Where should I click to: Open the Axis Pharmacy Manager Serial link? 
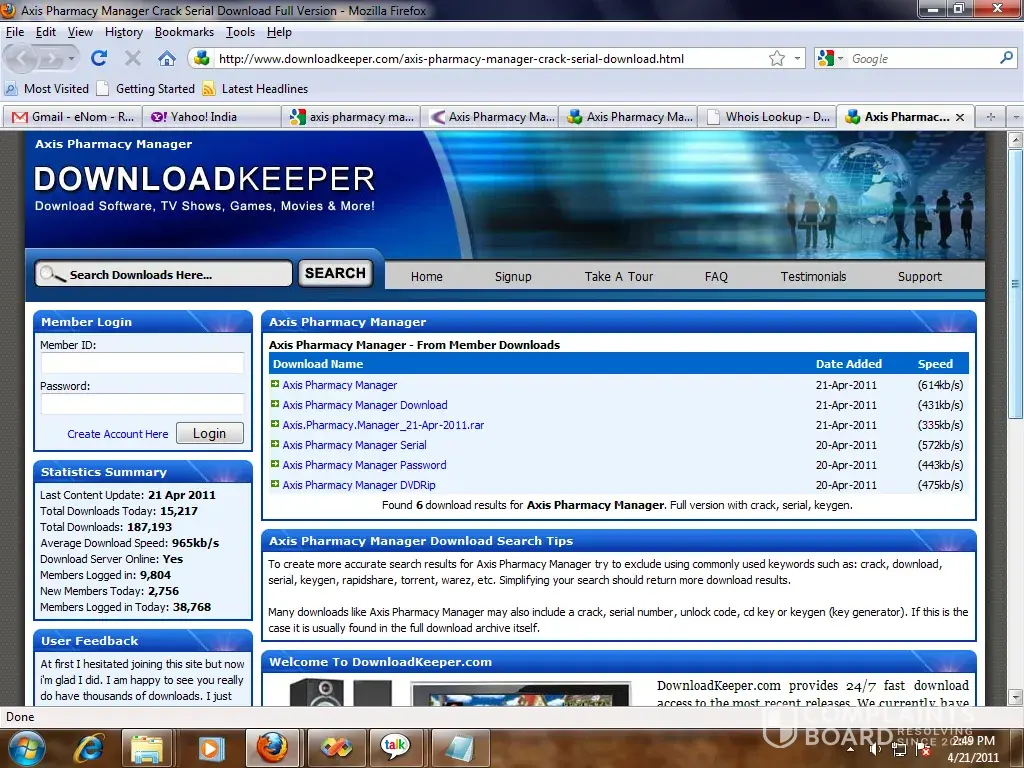click(354, 445)
